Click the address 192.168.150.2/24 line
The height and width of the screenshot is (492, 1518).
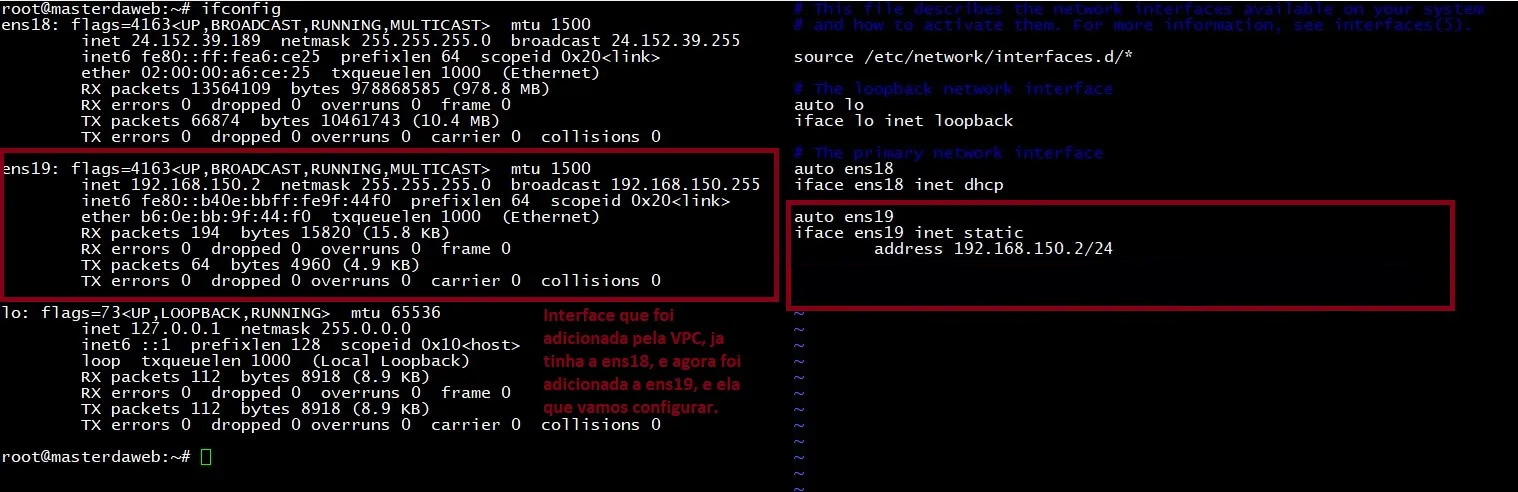[x=993, y=249]
